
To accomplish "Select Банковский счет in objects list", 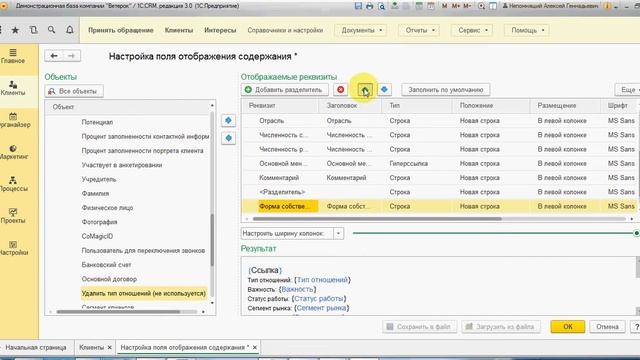I will 107,264.
